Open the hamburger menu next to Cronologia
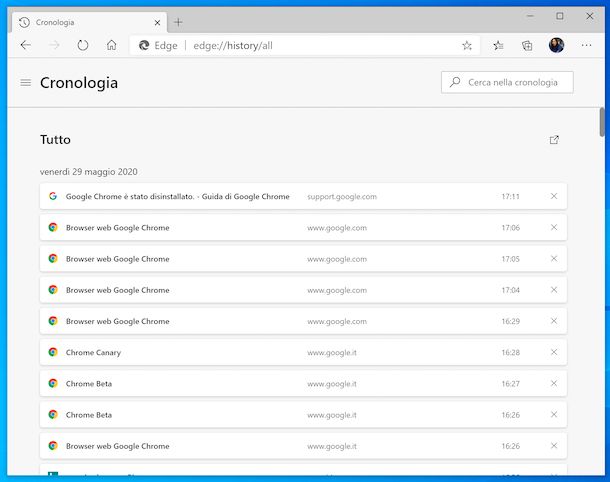Image resolution: width=610 pixels, height=482 pixels. pyautogui.click(x=26, y=82)
